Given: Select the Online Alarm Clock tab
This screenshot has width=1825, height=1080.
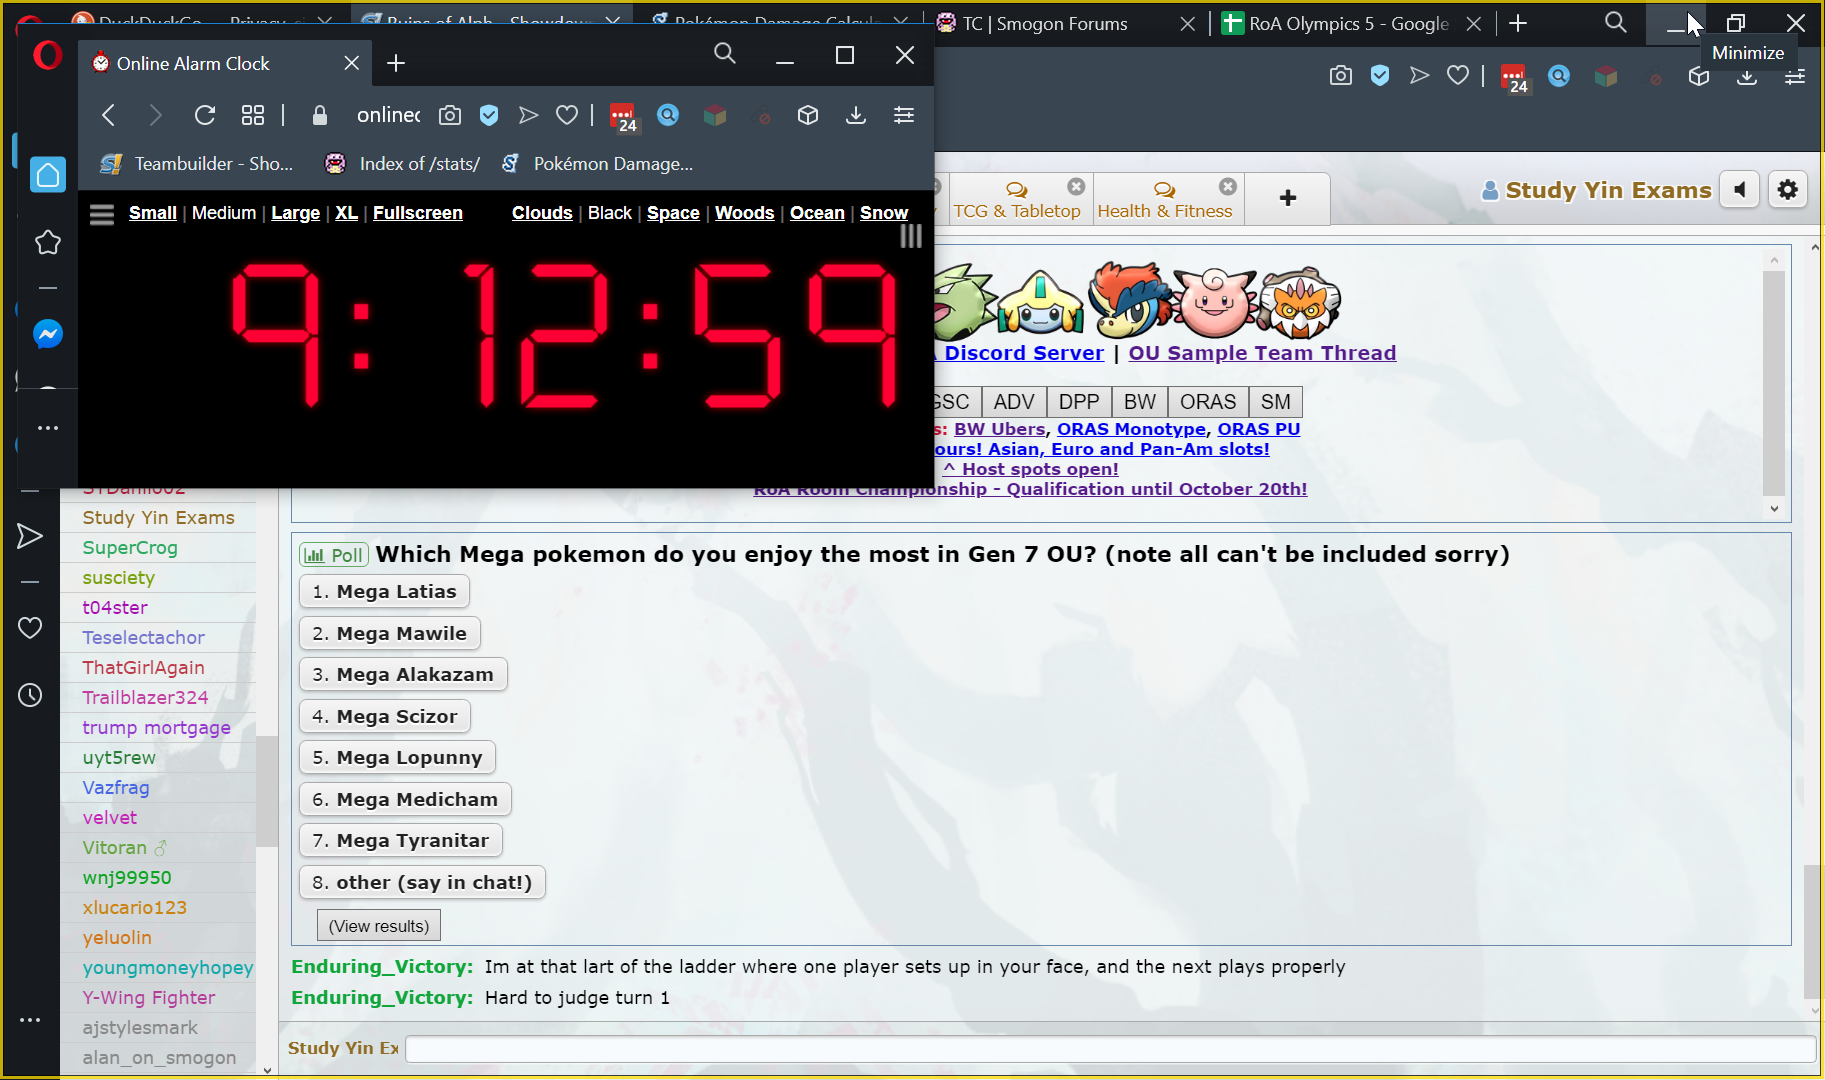Looking at the screenshot, I should coord(225,63).
